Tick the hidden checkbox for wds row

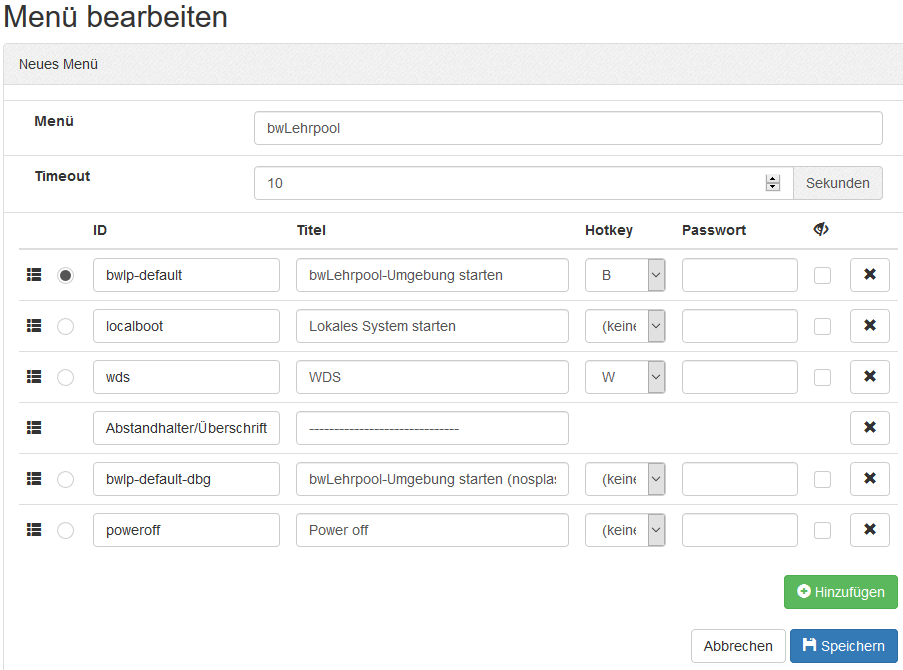(822, 377)
